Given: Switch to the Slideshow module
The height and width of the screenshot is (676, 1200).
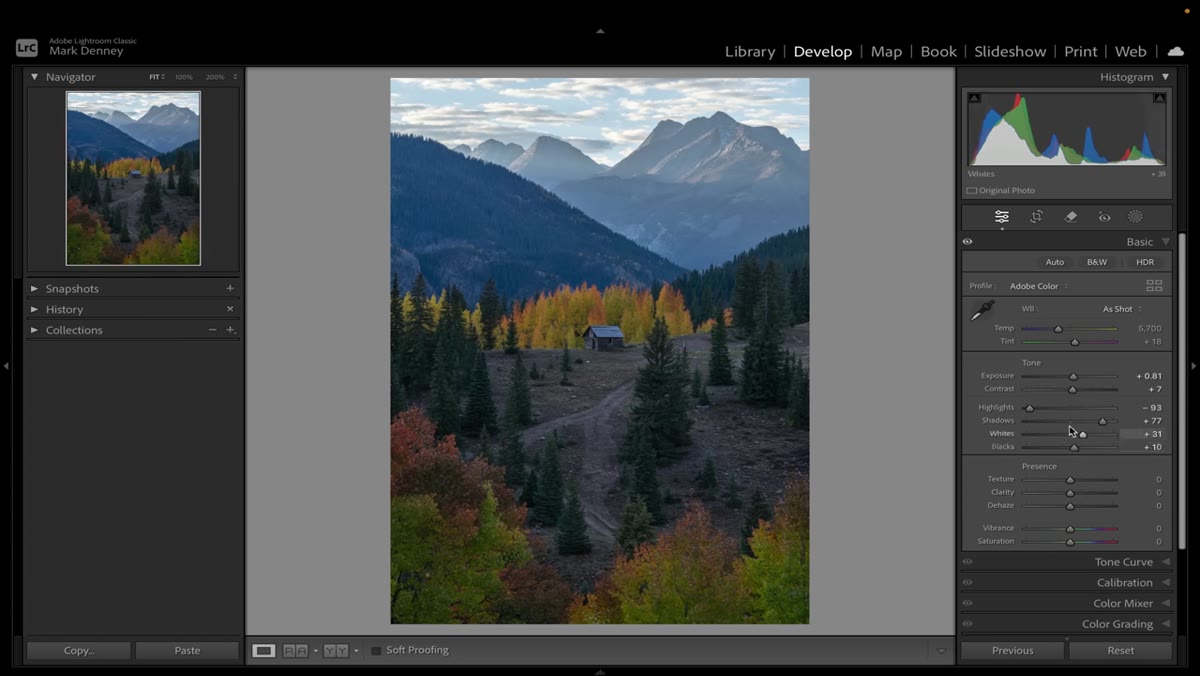Looking at the screenshot, I should click(x=1010, y=51).
